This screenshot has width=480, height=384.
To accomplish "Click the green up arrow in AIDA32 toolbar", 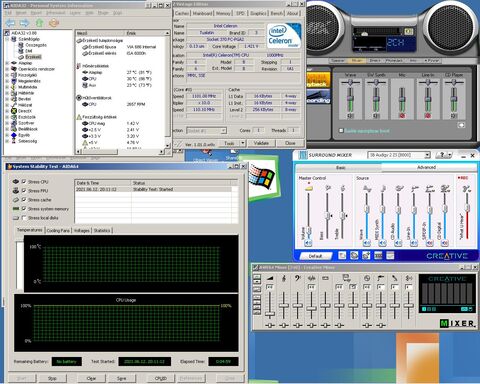I will tap(40, 23).
